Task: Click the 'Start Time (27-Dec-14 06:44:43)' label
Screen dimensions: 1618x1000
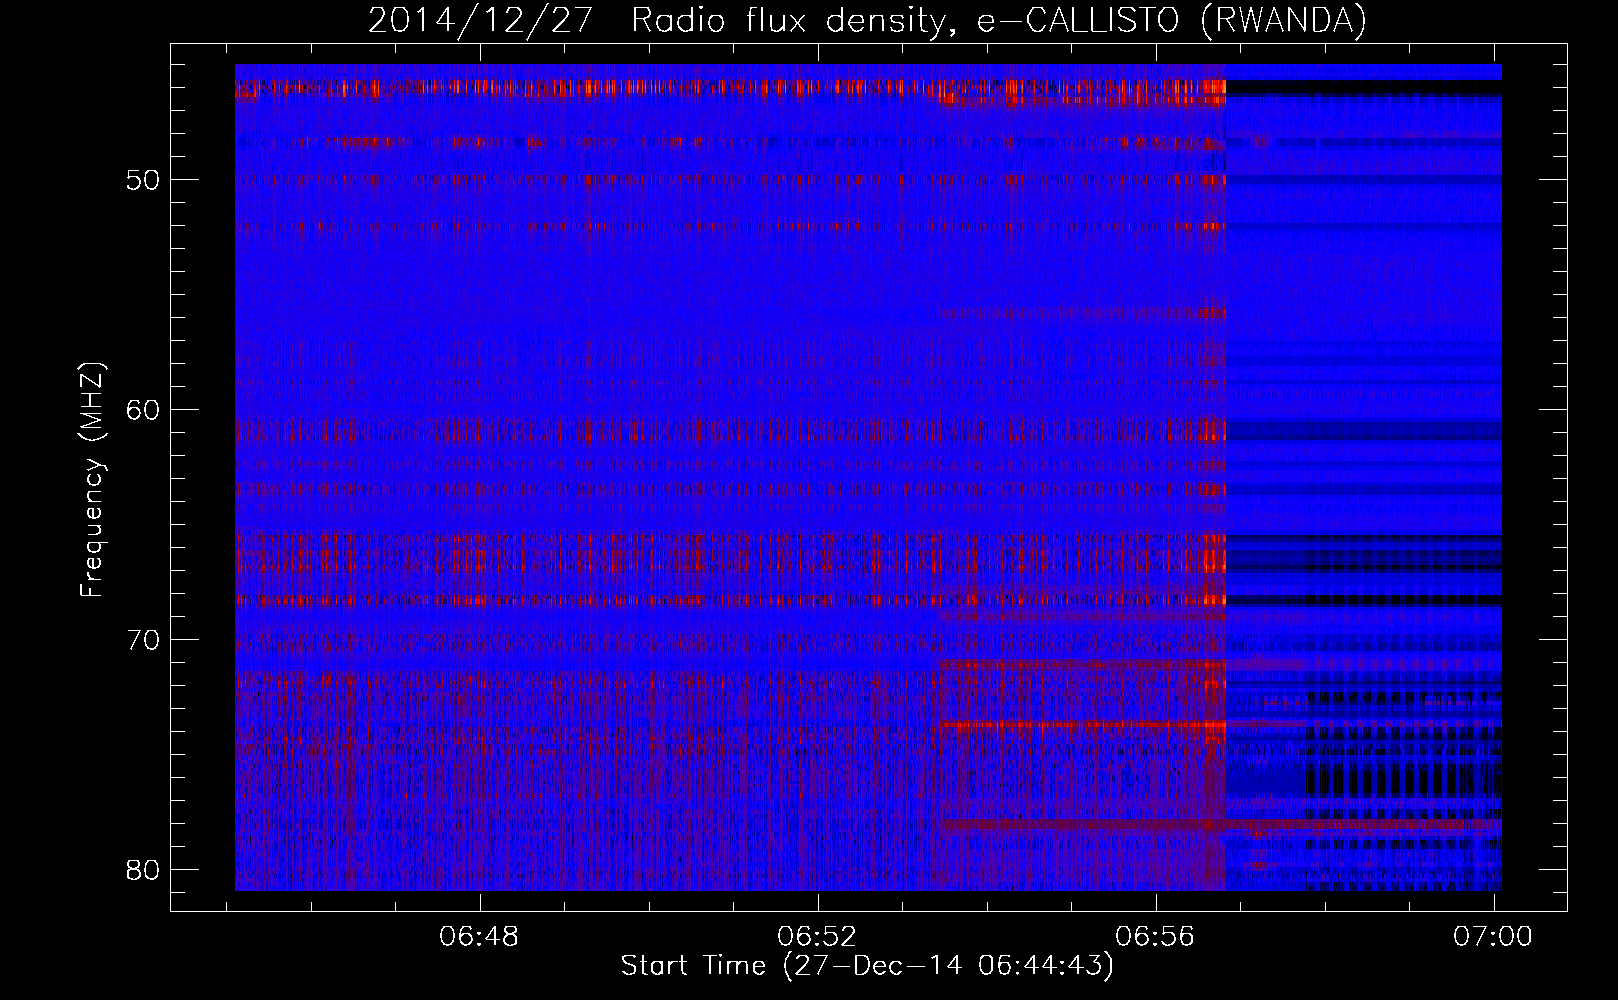Action: [867, 966]
